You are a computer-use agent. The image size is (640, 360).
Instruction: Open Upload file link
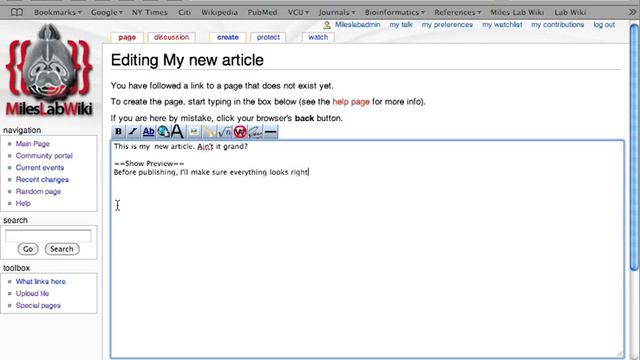coord(32,293)
